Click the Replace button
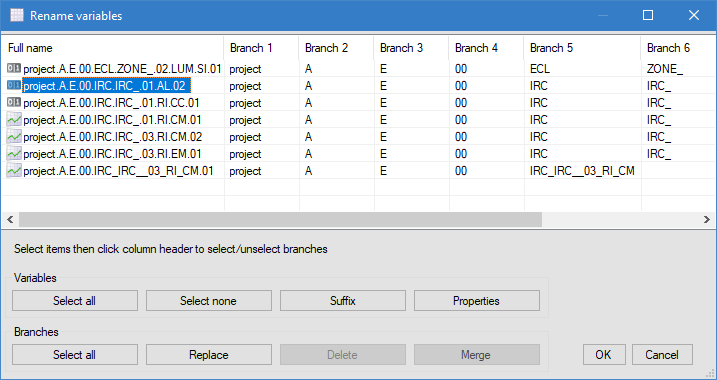This screenshot has height=380, width=717. coord(209,355)
